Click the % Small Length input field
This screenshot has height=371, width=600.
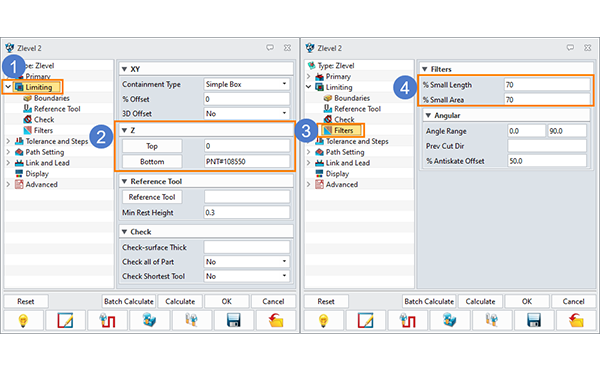[x=547, y=85]
